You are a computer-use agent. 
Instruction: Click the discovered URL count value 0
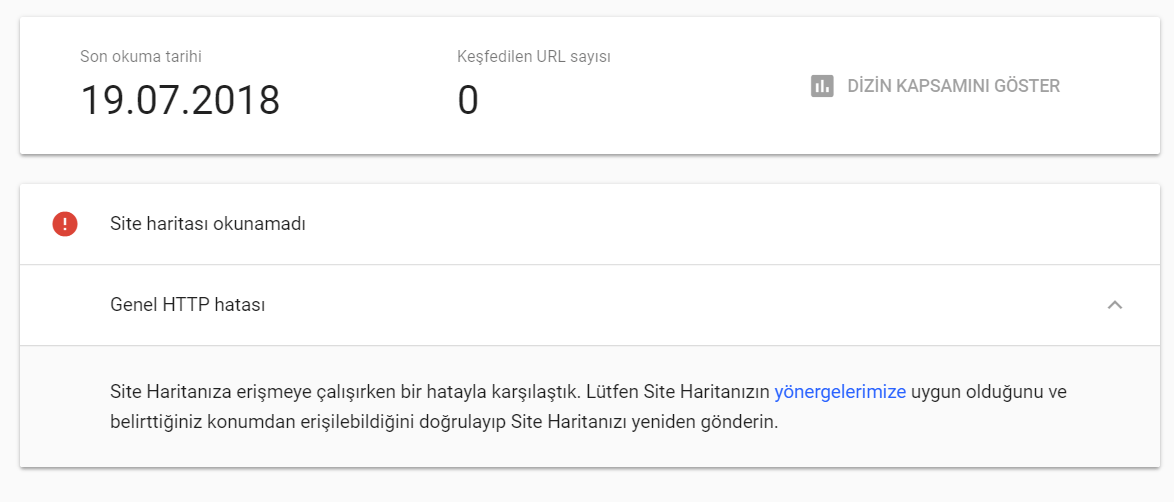[x=468, y=101]
